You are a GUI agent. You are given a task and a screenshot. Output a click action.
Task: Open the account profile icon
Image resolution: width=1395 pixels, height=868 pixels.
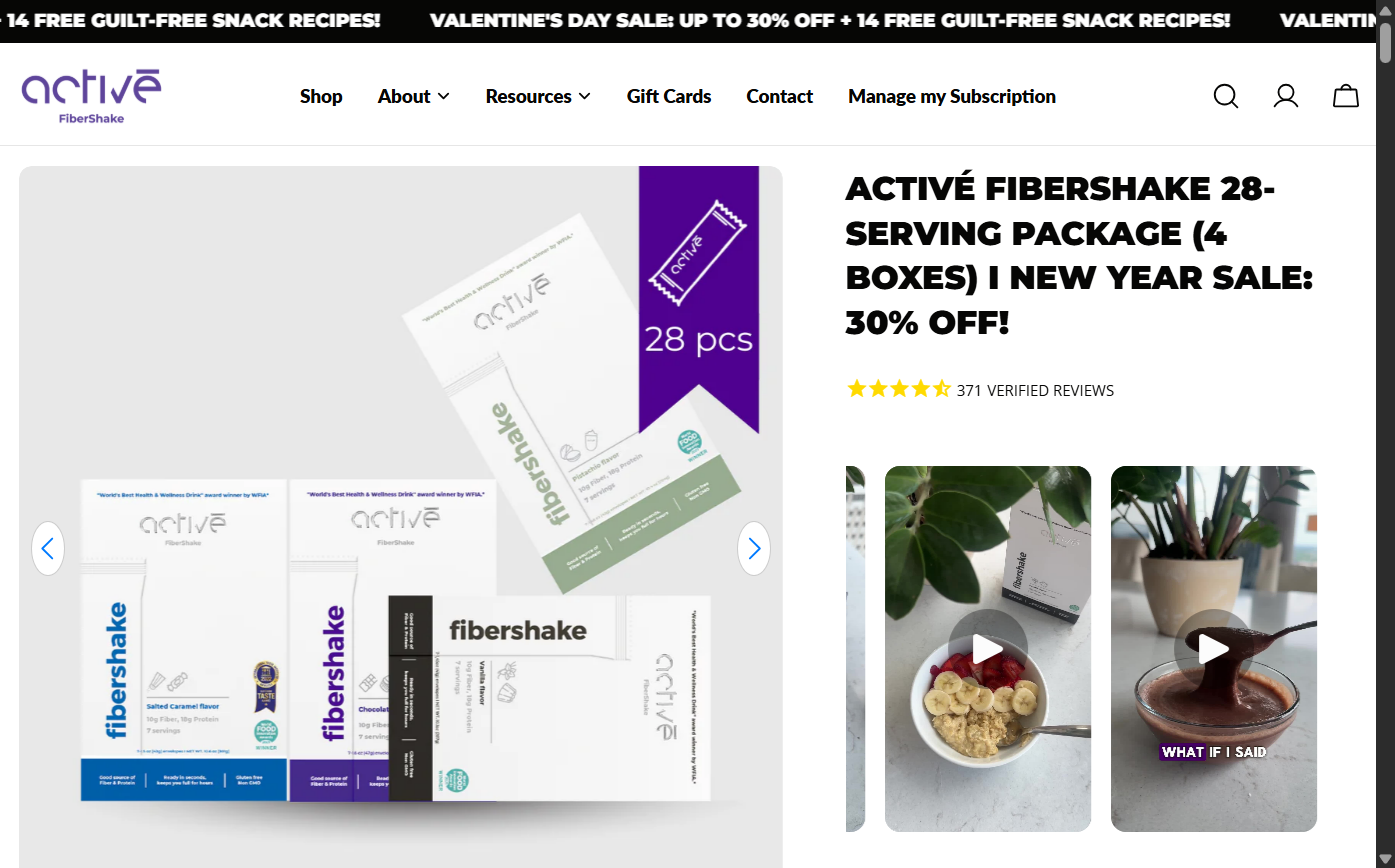click(1286, 96)
